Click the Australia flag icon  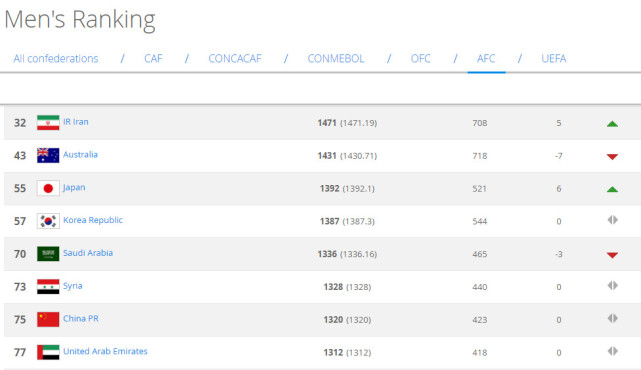tap(48, 155)
